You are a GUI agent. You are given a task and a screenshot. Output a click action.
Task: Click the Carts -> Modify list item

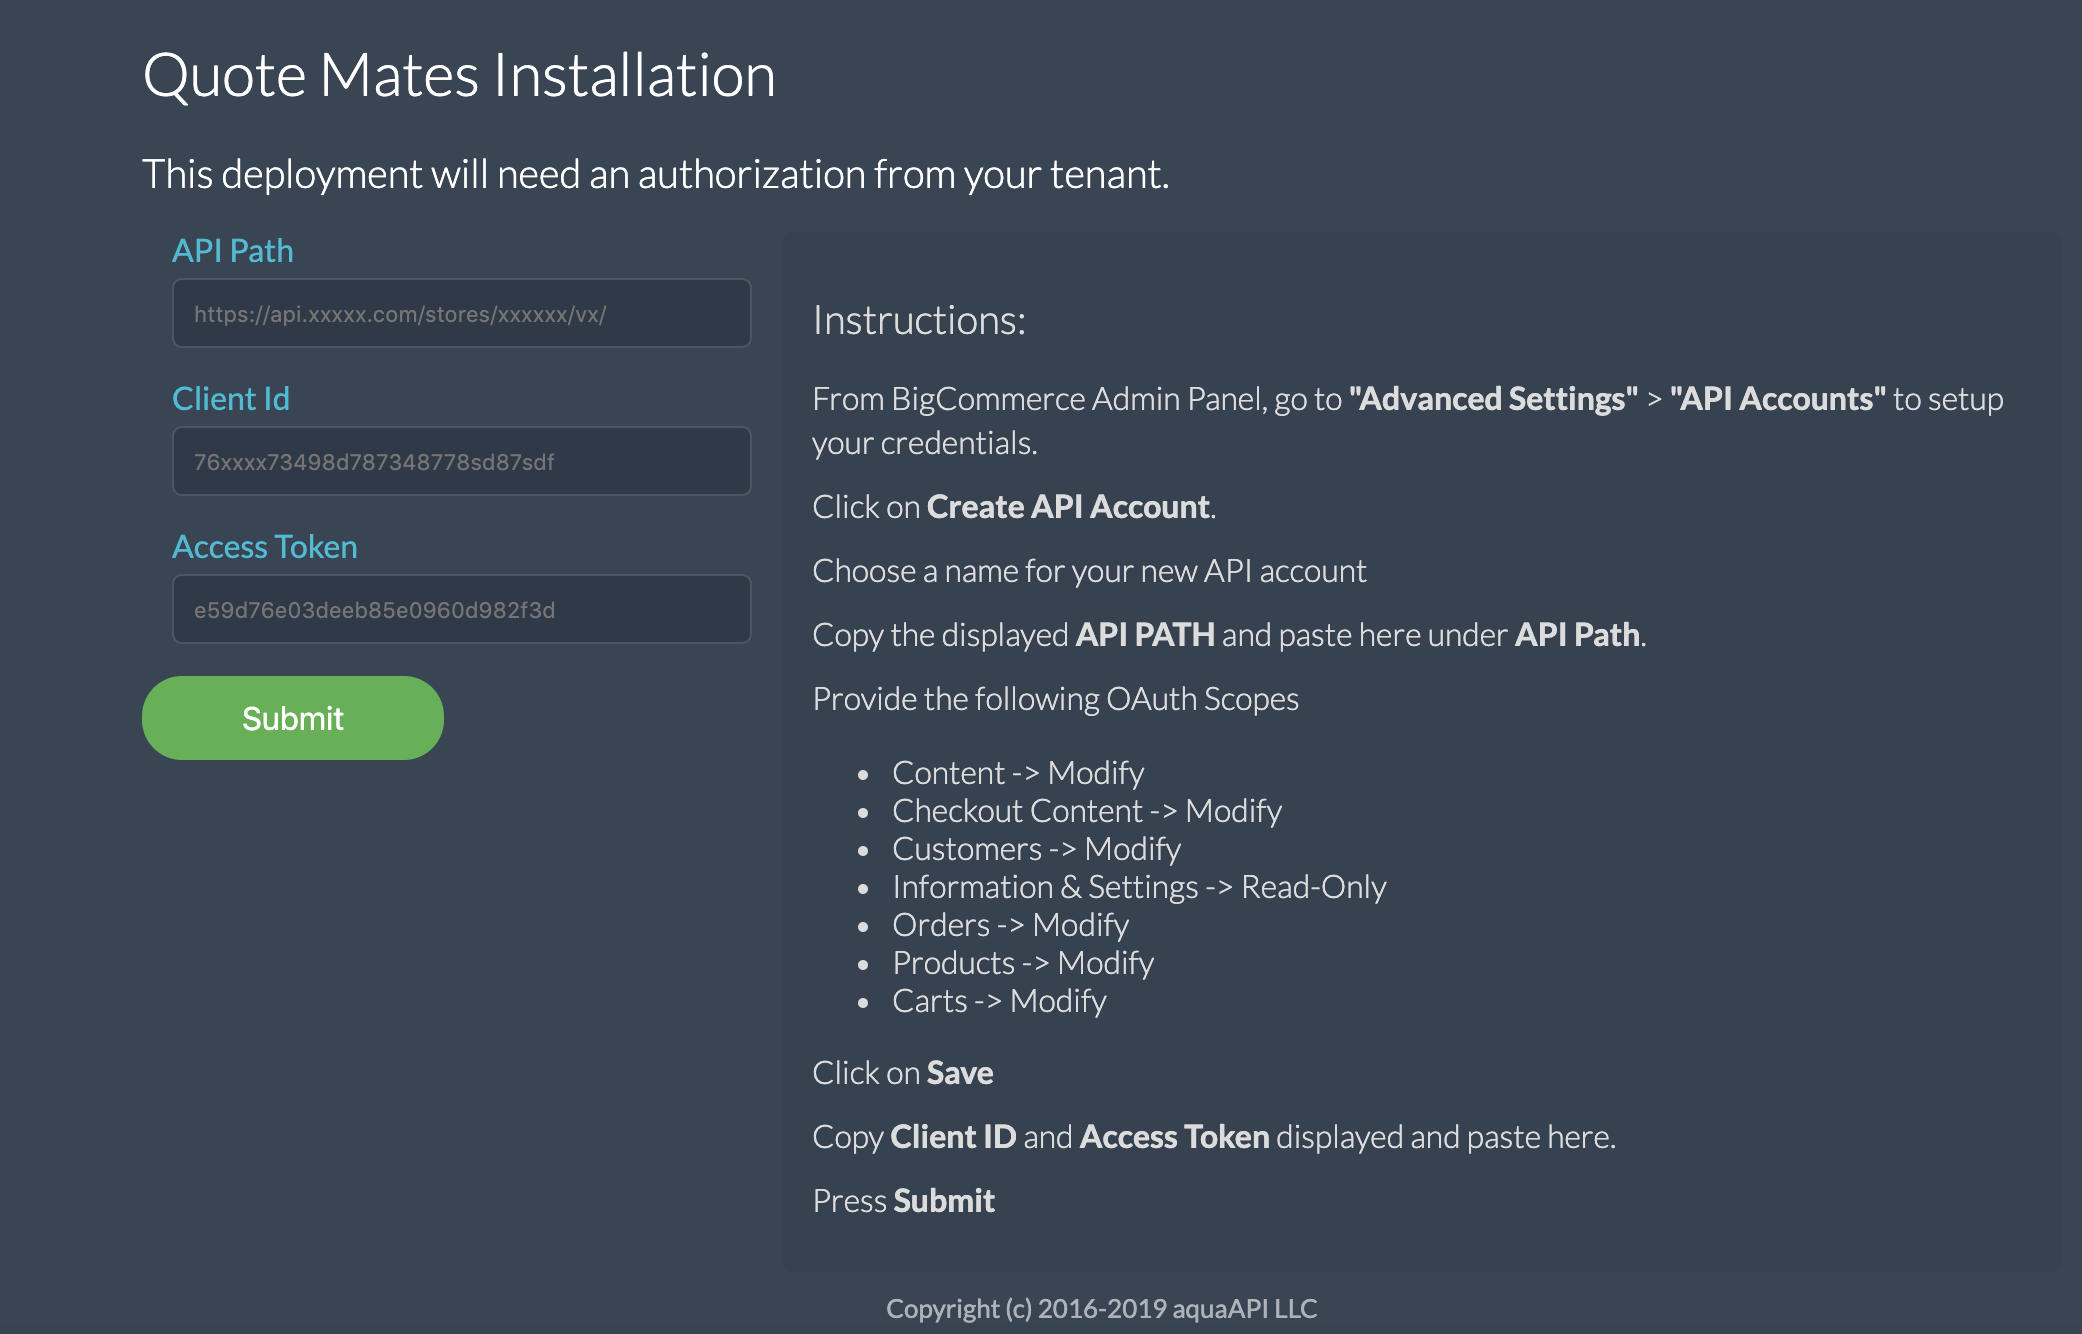pos(998,1001)
